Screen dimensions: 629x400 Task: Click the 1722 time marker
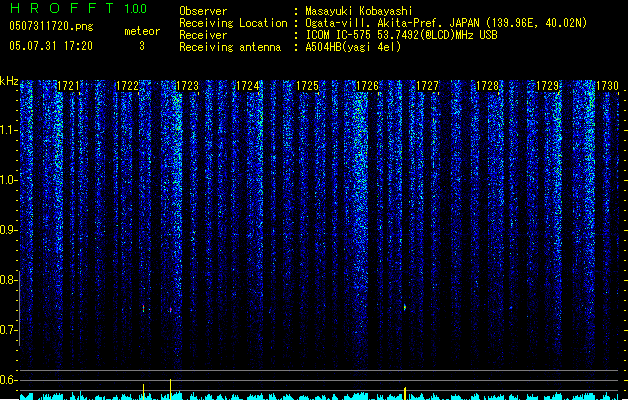click(x=127, y=86)
